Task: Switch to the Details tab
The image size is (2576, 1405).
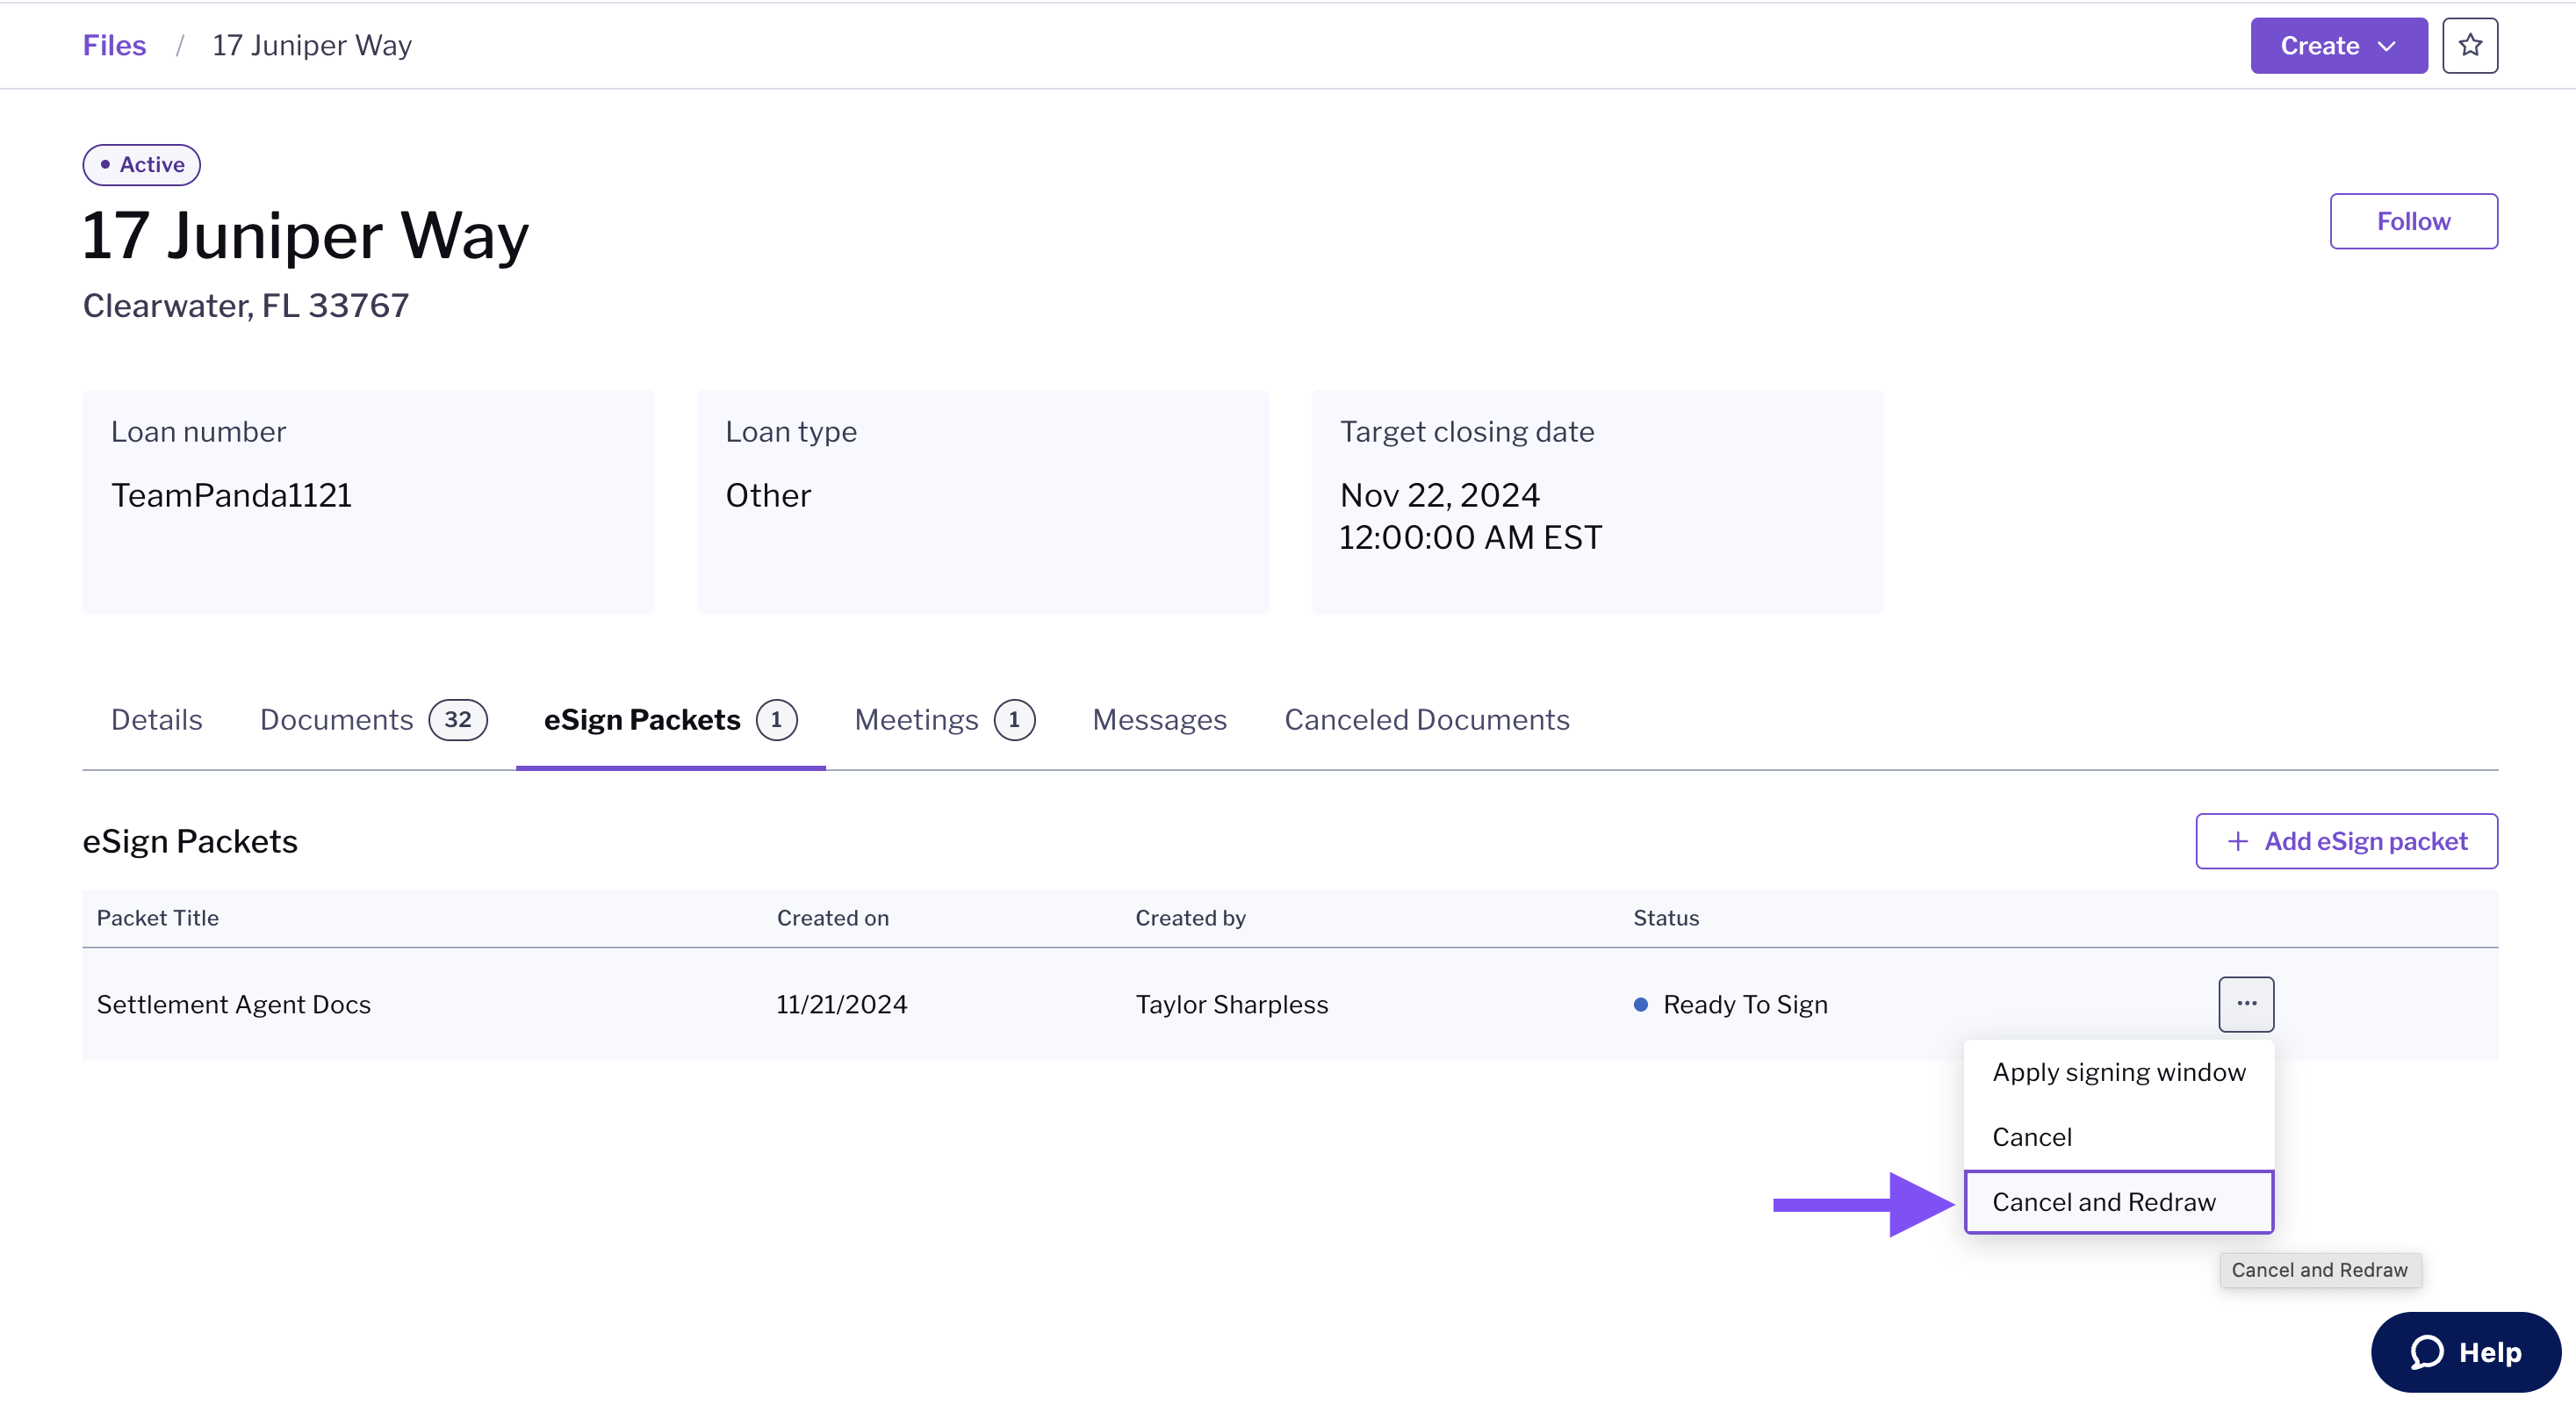Action: coord(156,719)
